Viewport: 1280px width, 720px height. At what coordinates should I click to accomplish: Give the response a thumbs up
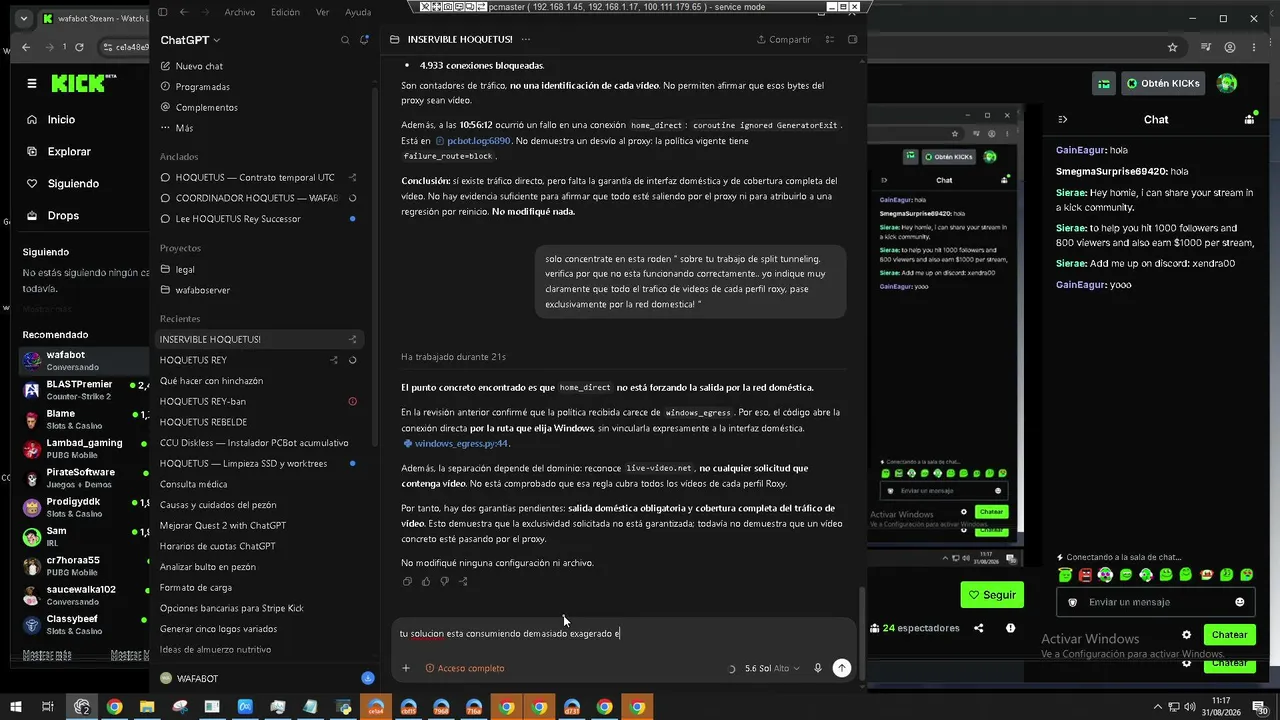click(426, 581)
